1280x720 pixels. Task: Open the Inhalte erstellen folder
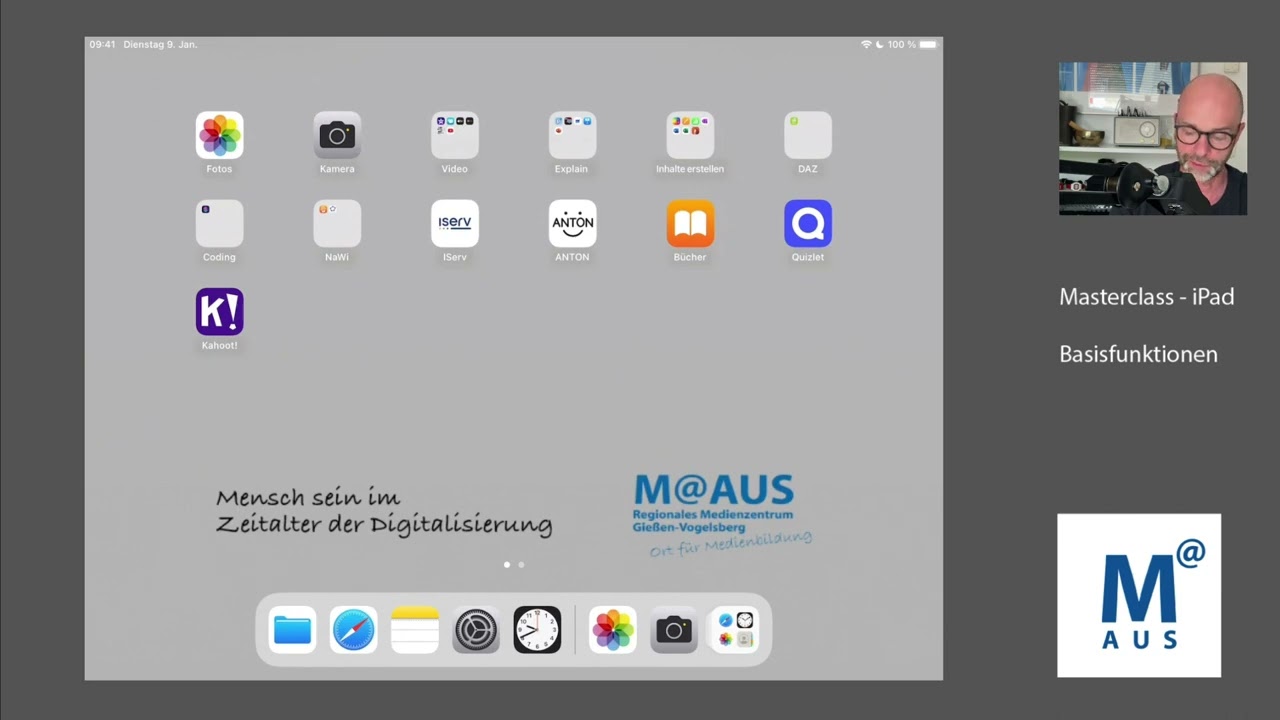[690, 135]
